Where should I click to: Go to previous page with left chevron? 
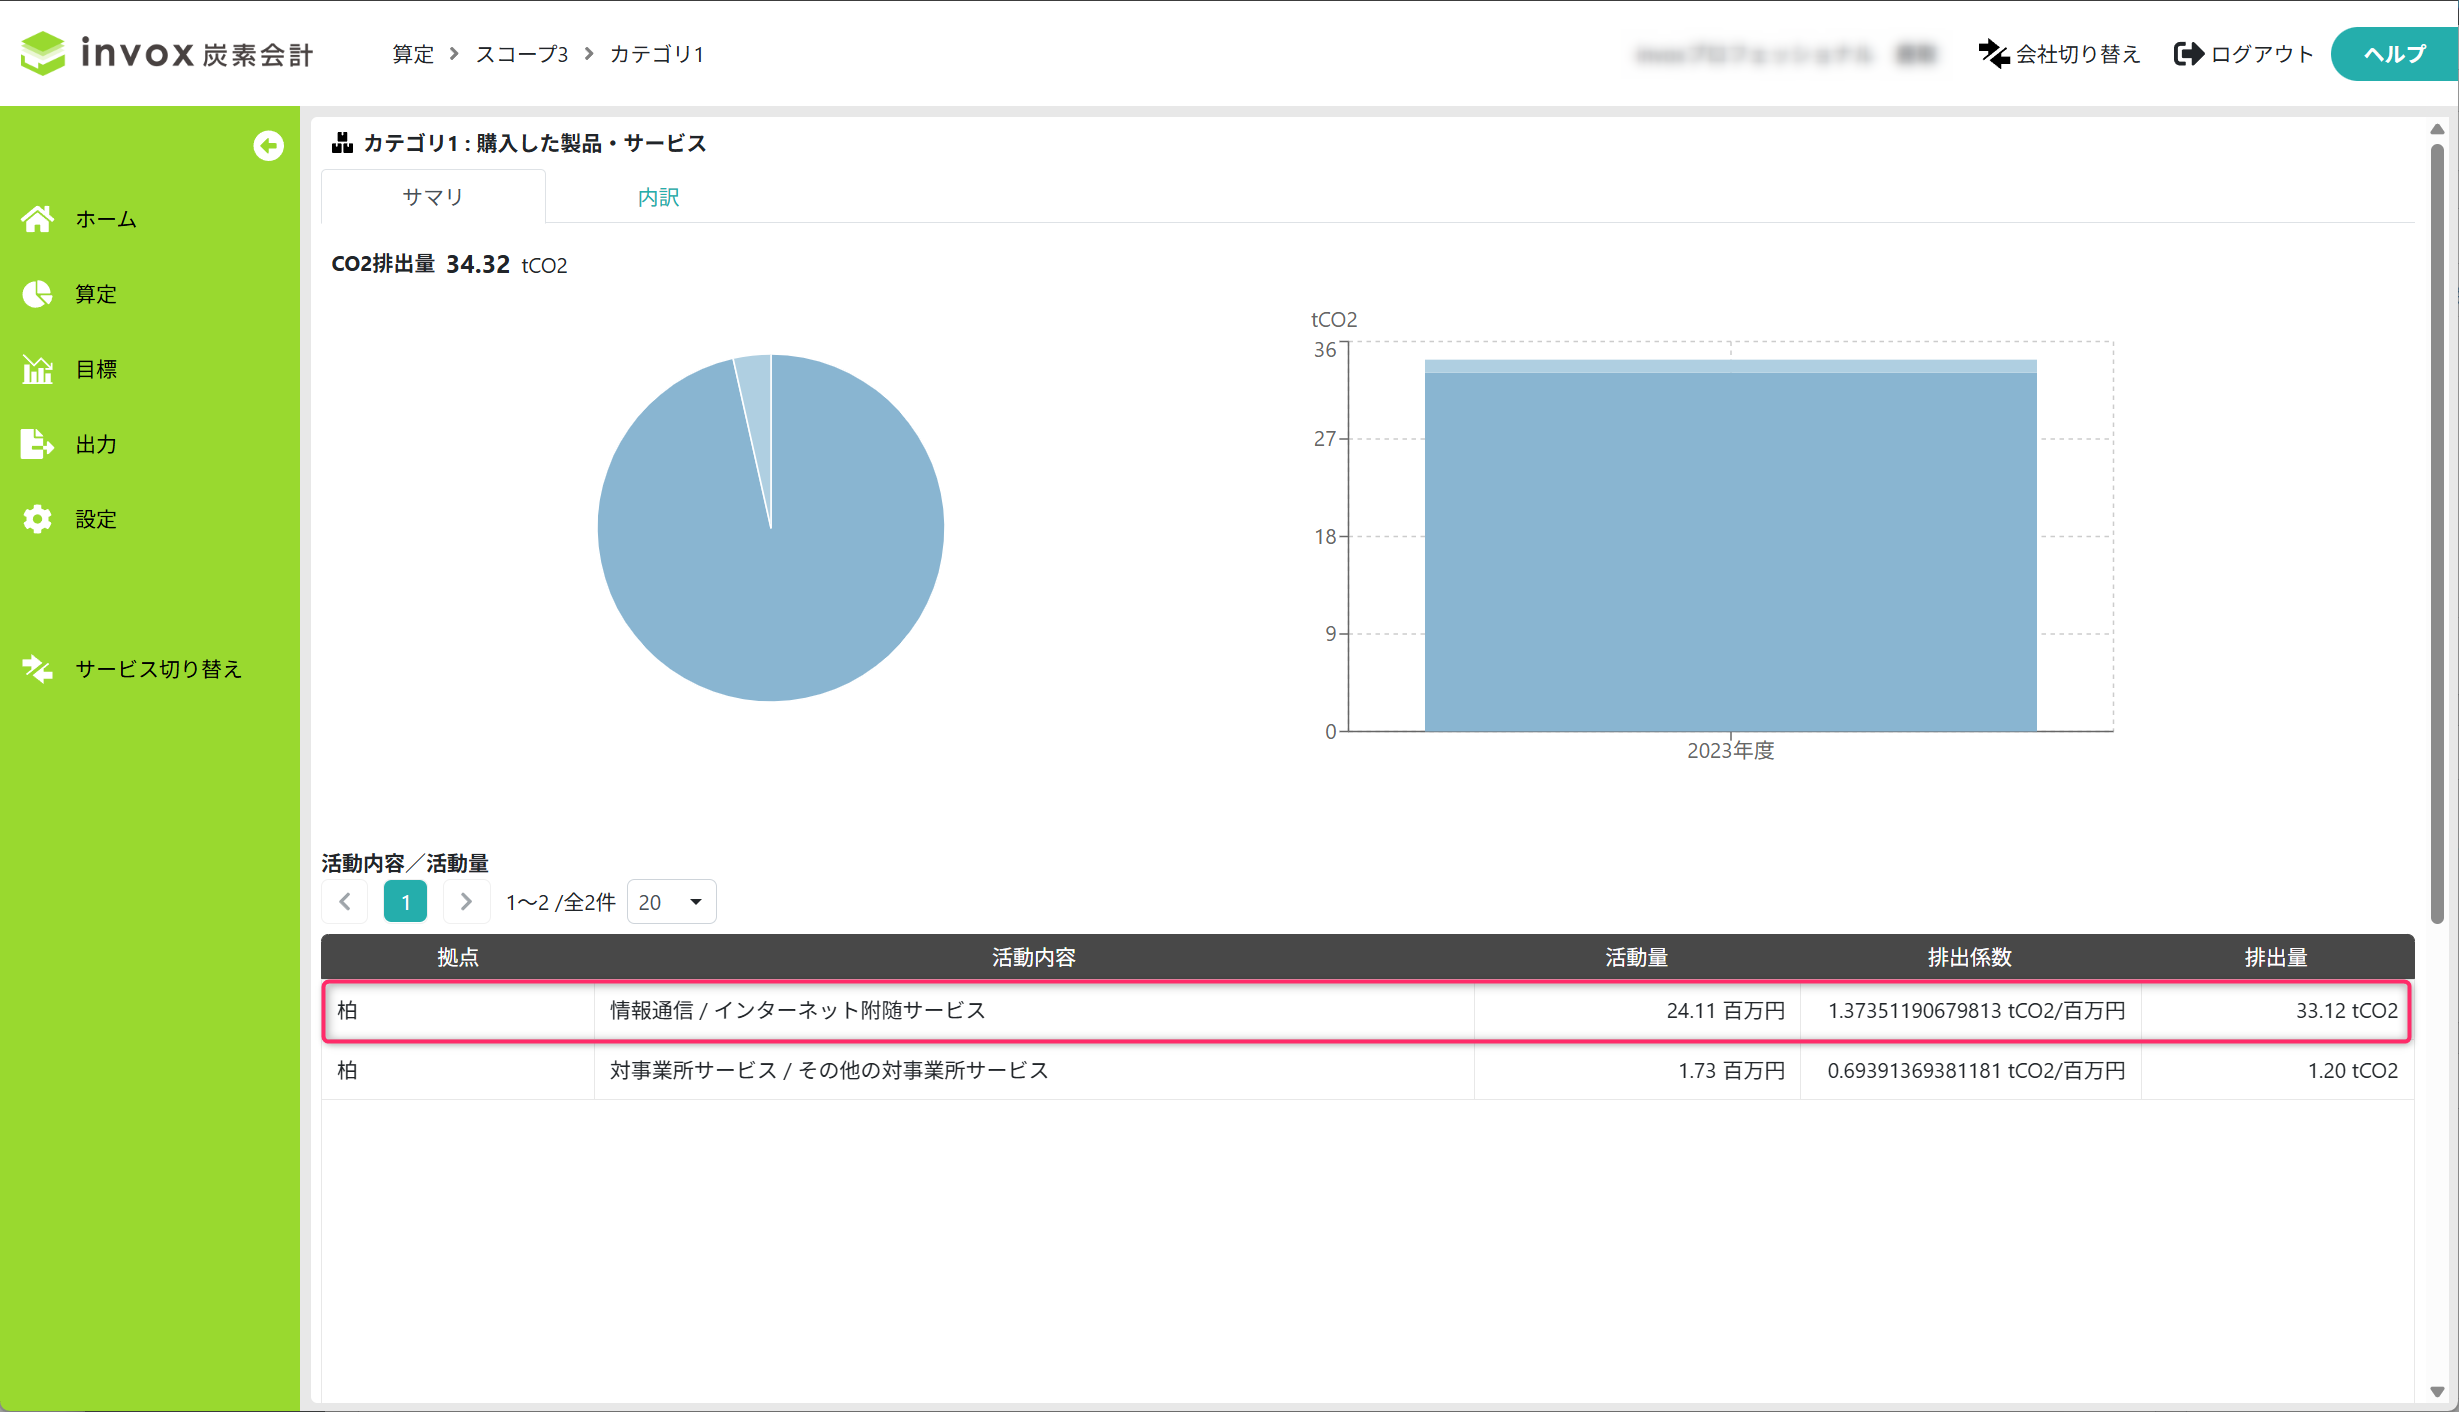(345, 902)
